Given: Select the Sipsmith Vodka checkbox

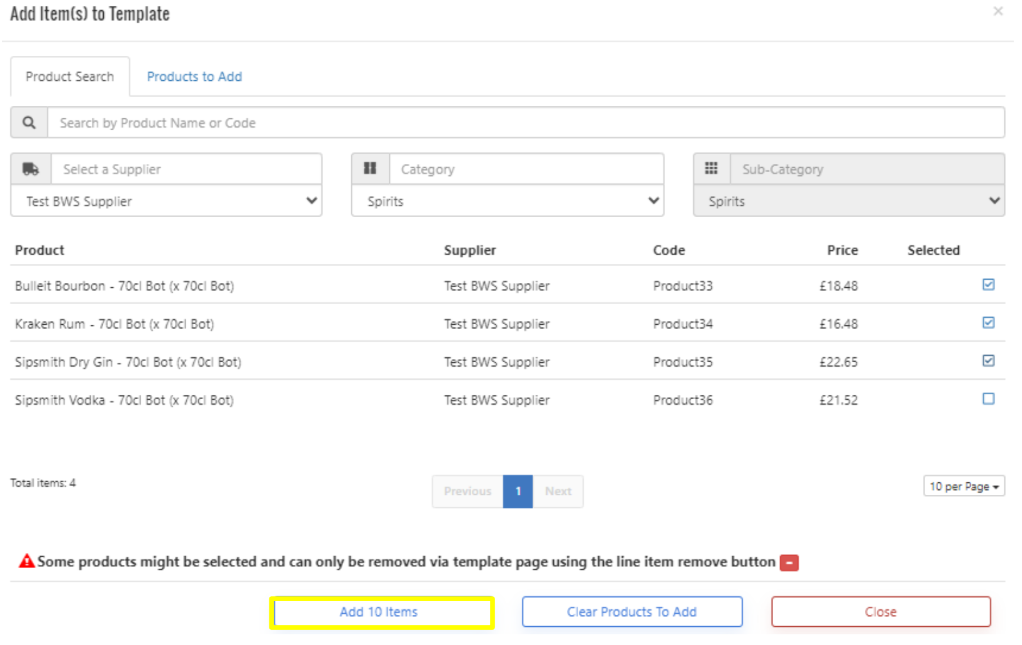Looking at the screenshot, I should (x=988, y=399).
